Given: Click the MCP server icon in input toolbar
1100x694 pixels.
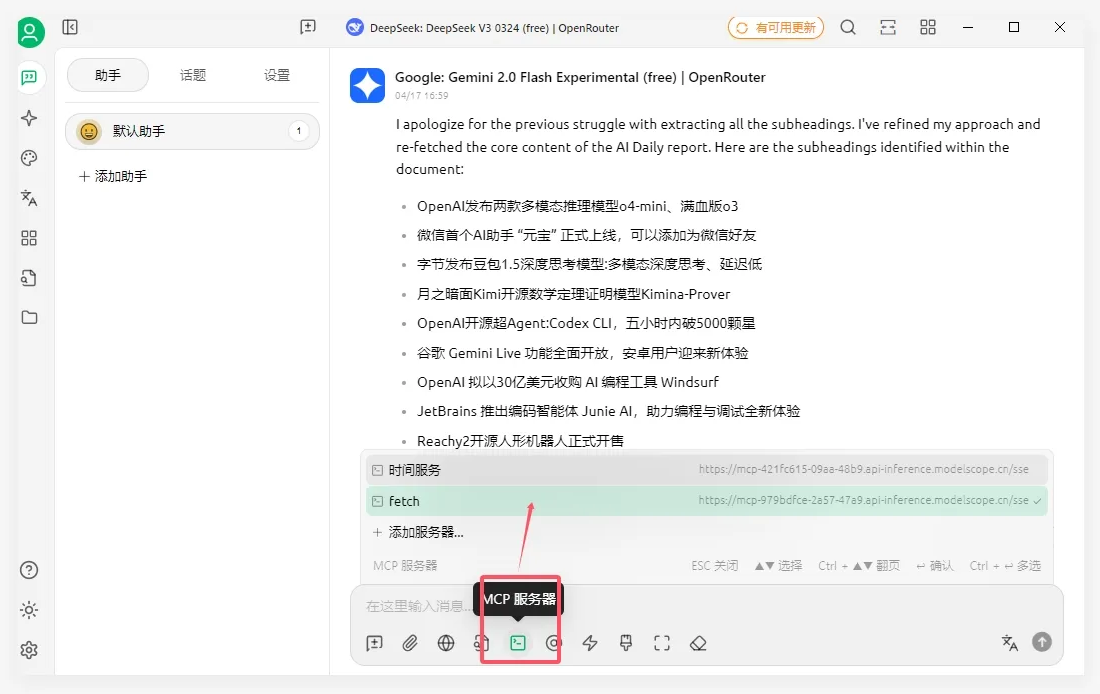Looking at the screenshot, I should 518,643.
